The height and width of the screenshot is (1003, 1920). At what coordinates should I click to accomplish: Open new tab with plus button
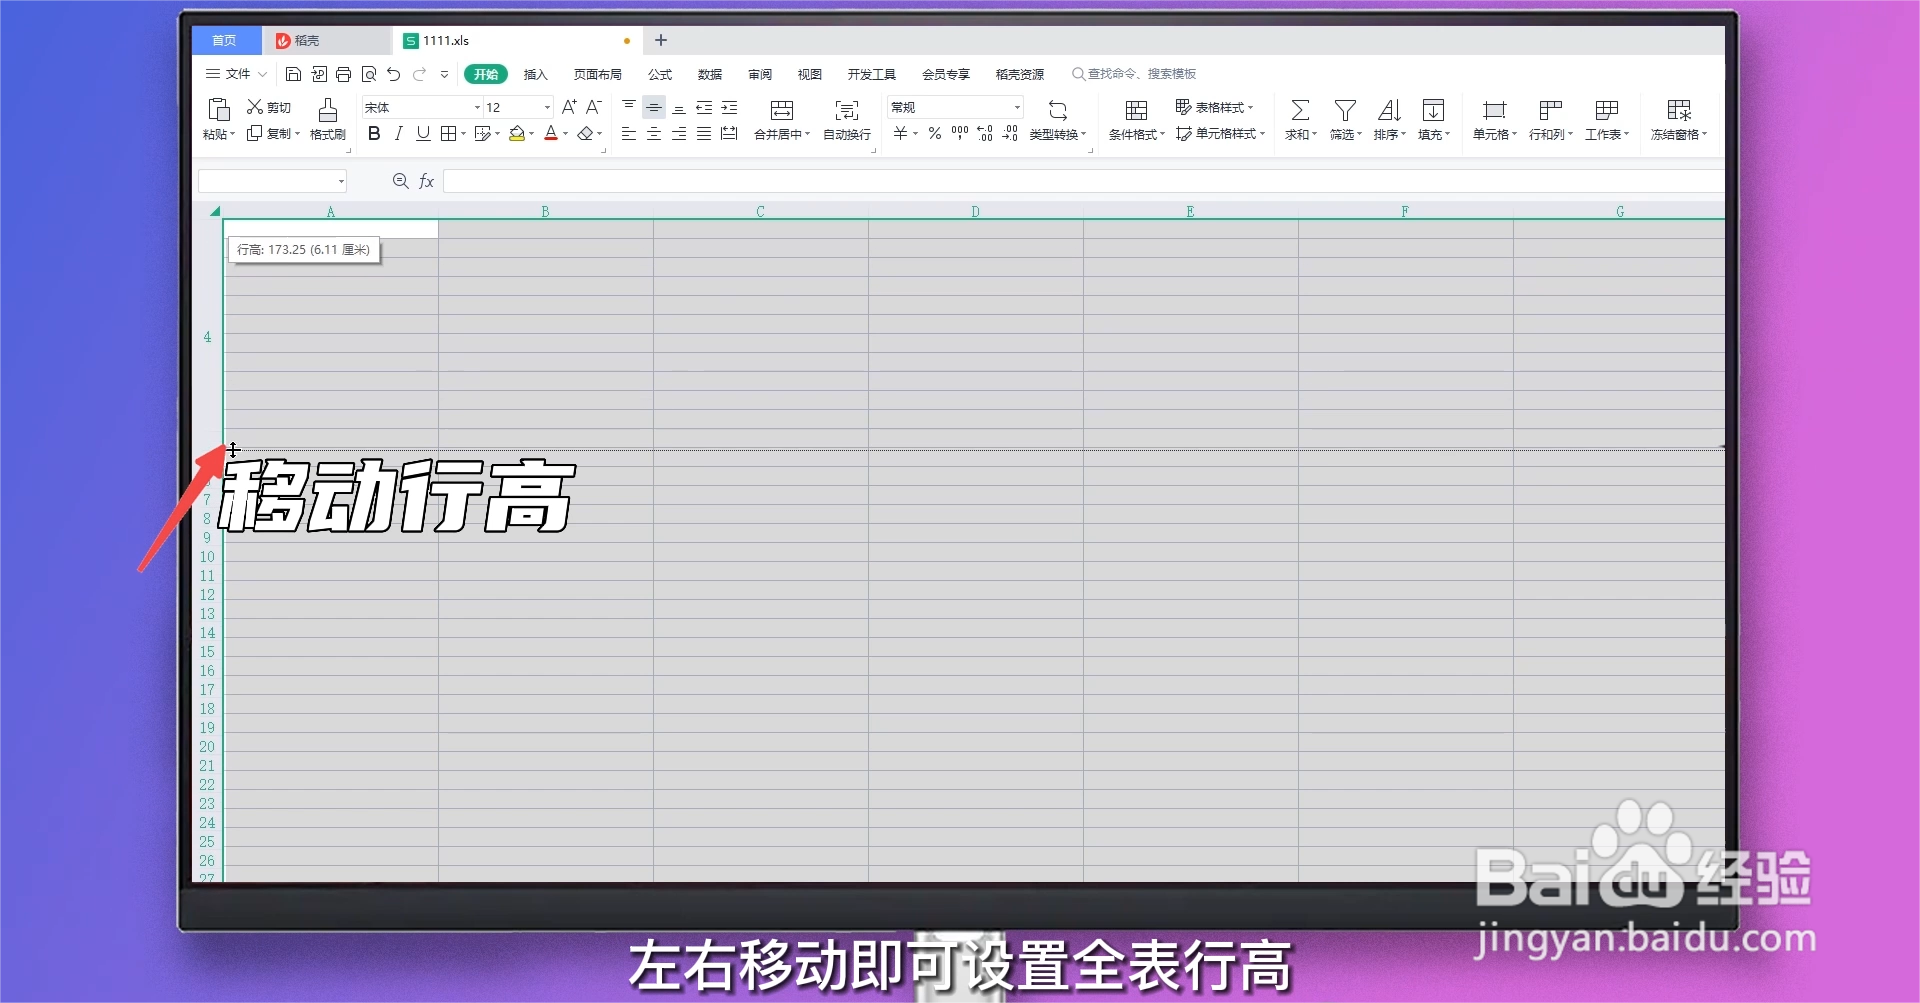coord(661,40)
